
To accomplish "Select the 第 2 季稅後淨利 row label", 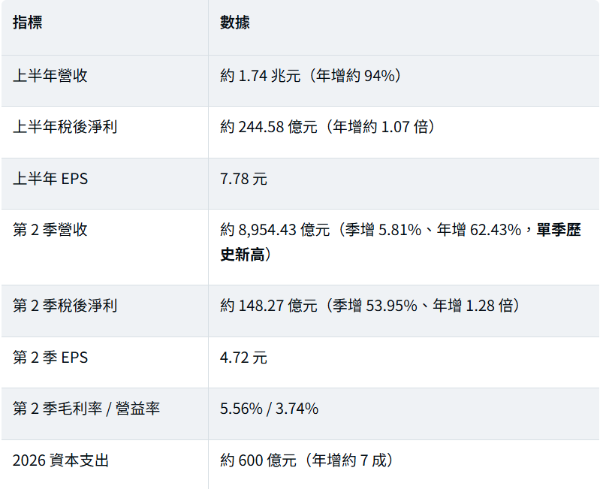I will (x=65, y=306).
